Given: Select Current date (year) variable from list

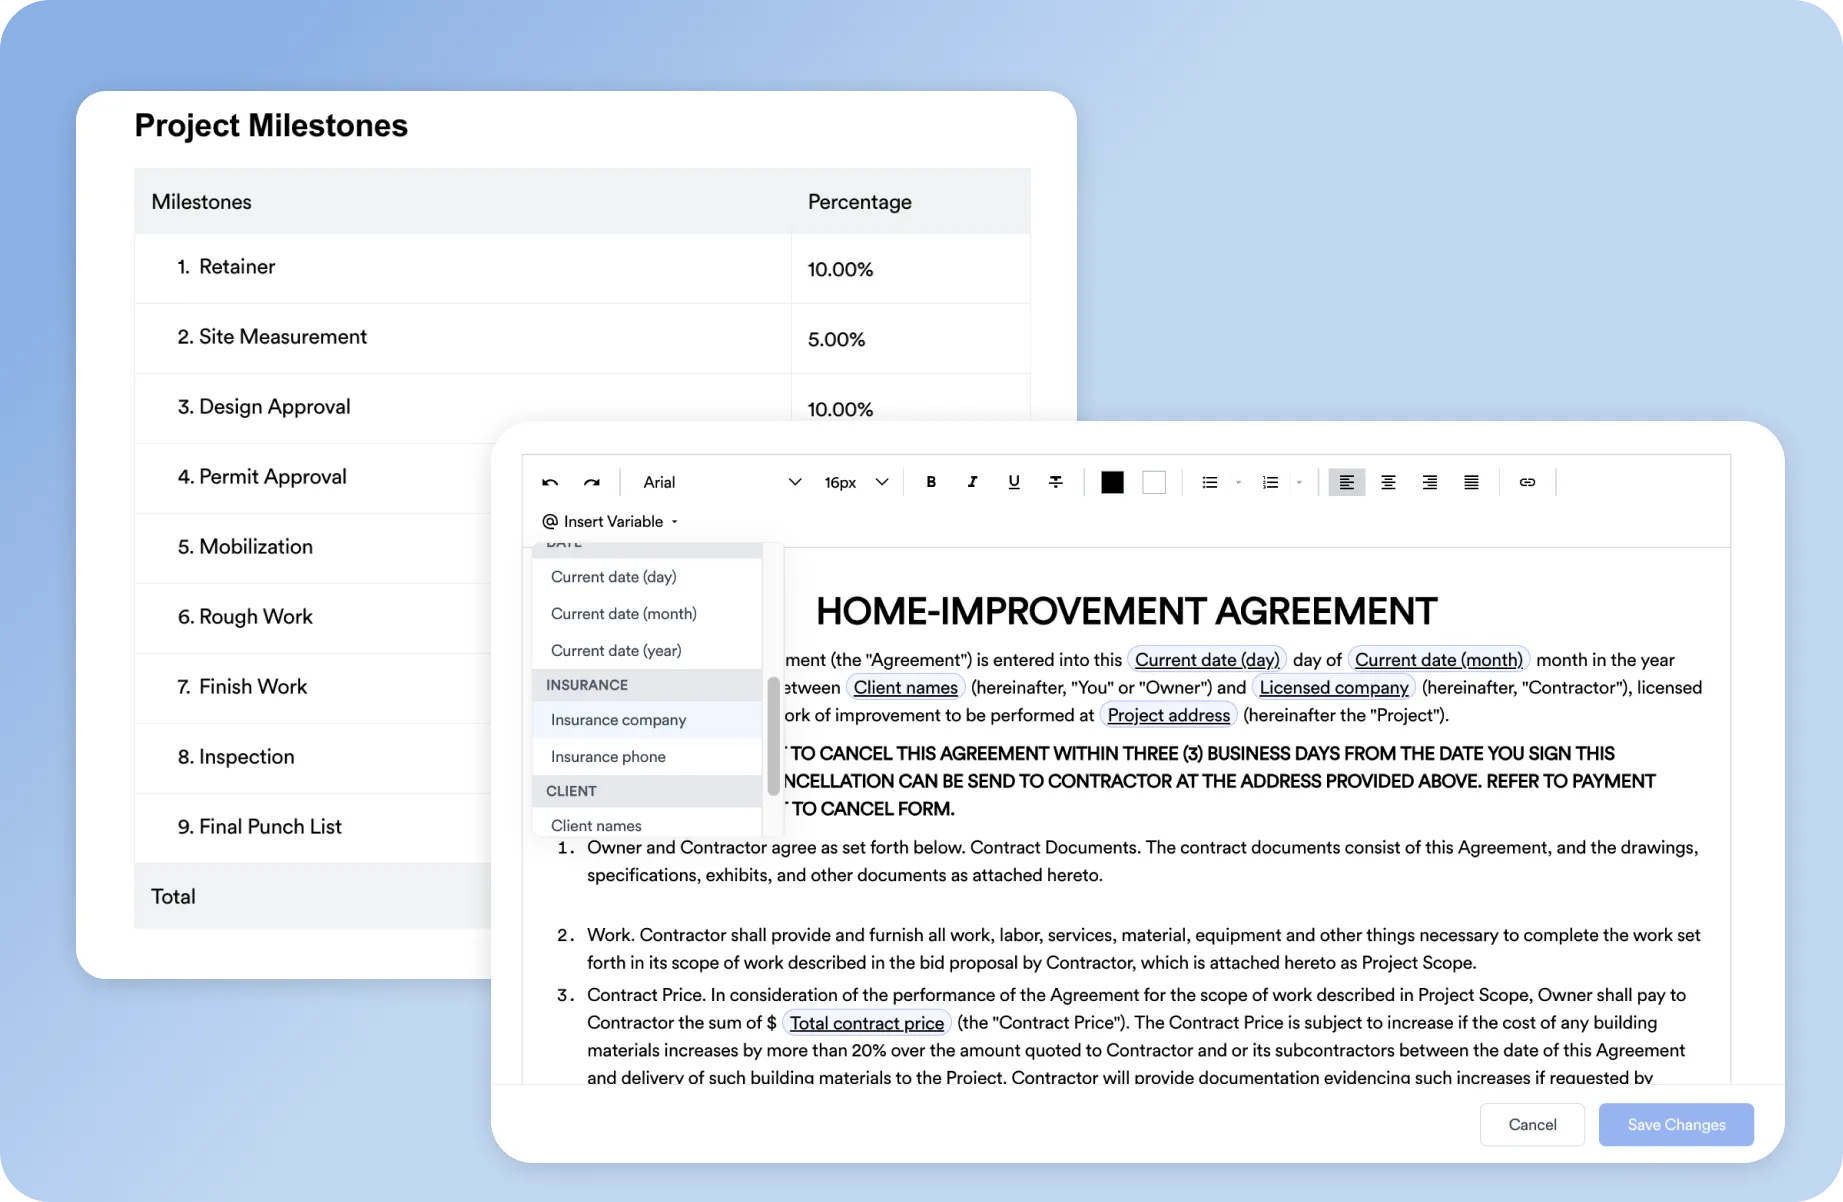Looking at the screenshot, I should (x=647, y=651).
